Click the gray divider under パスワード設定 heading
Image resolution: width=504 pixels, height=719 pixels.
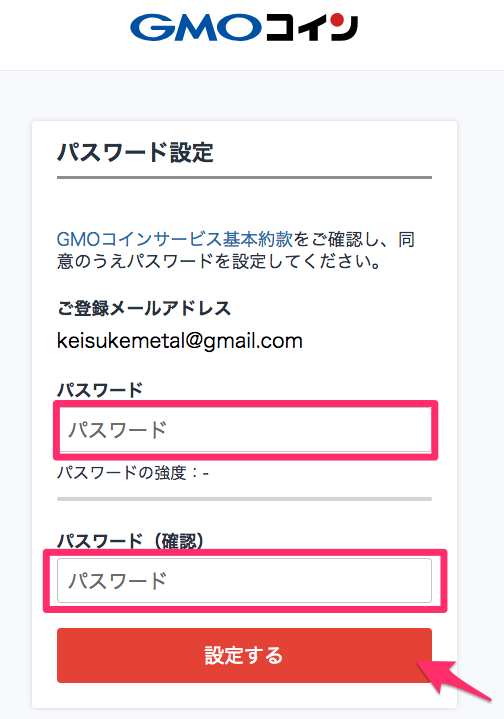pos(244,177)
